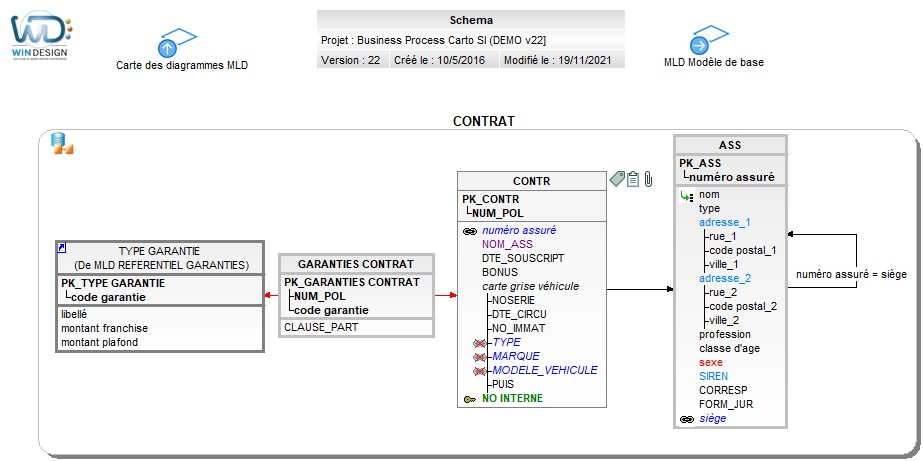The image size is (923, 461).
Task: Expand the adresse_1 group in ASS
Action: 725,223
